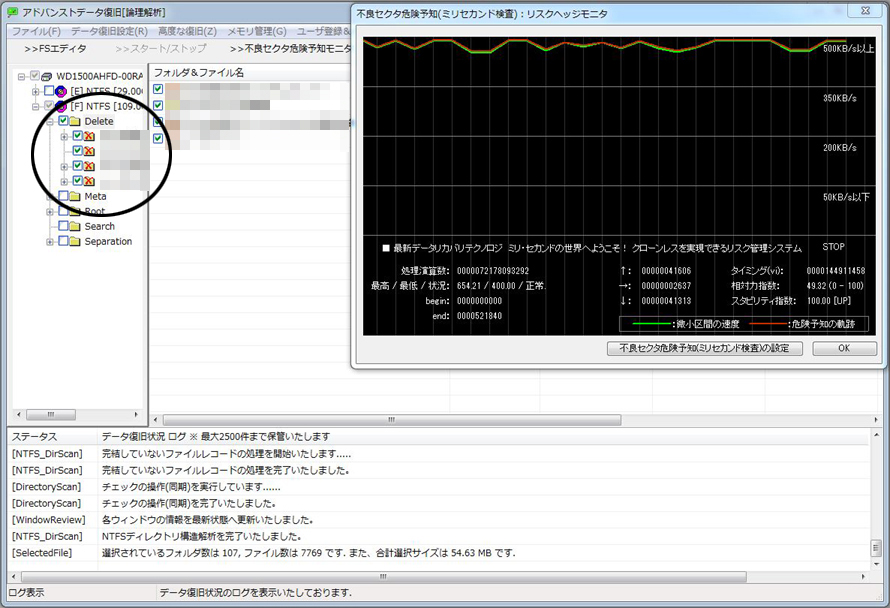Screen dimensions: 890x608
Task: Select the Delete tree item label
Action: (x=99, y=121)
